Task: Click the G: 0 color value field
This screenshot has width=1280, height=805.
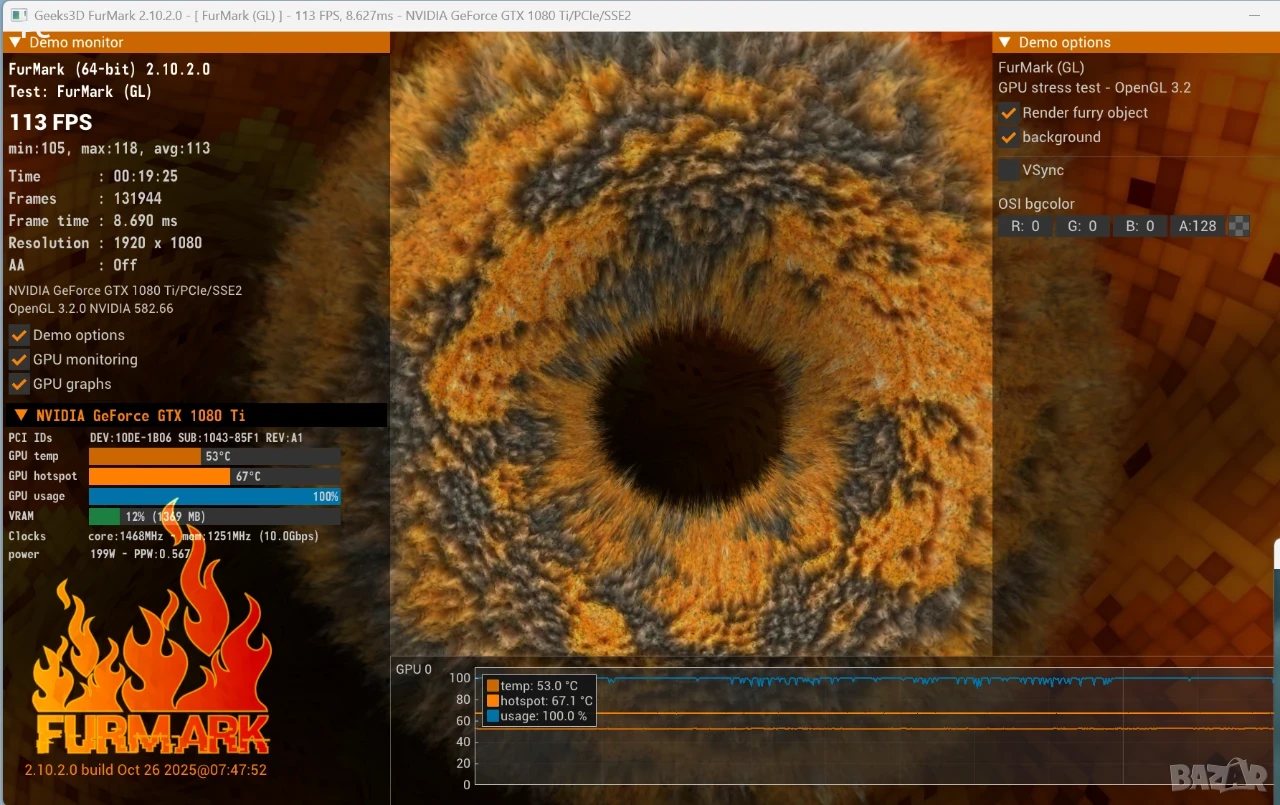Action: coord(1082,226)
